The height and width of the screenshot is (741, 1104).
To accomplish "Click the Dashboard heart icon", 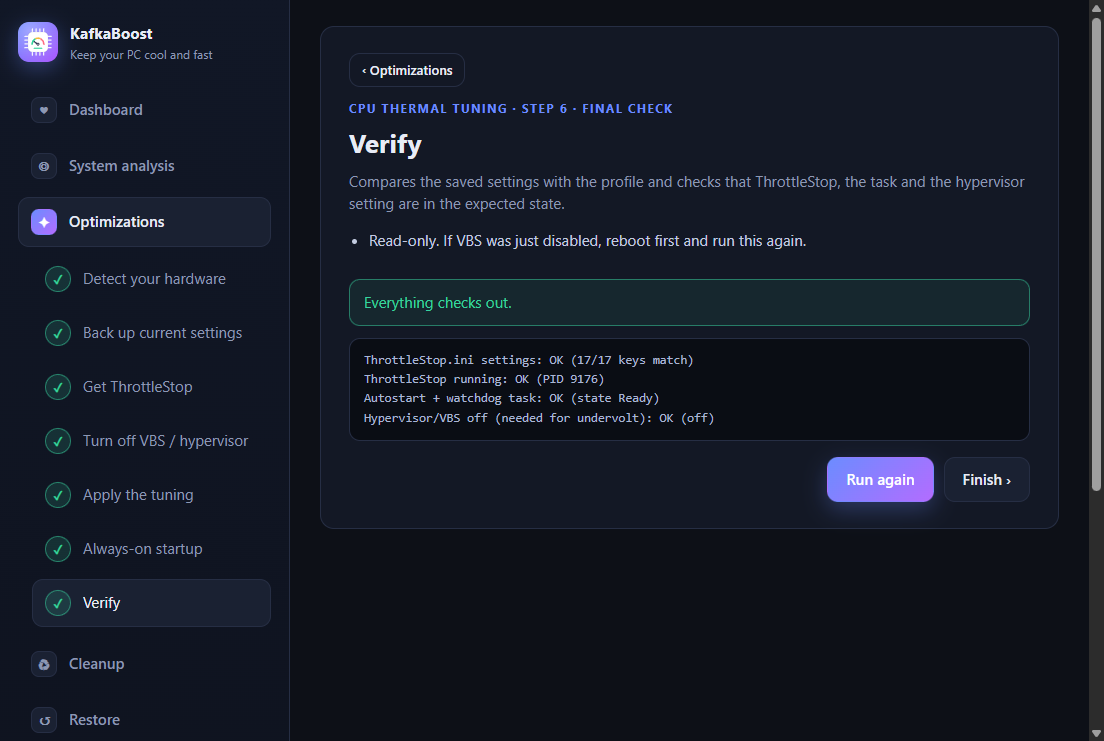I will [x=44, y=110].
